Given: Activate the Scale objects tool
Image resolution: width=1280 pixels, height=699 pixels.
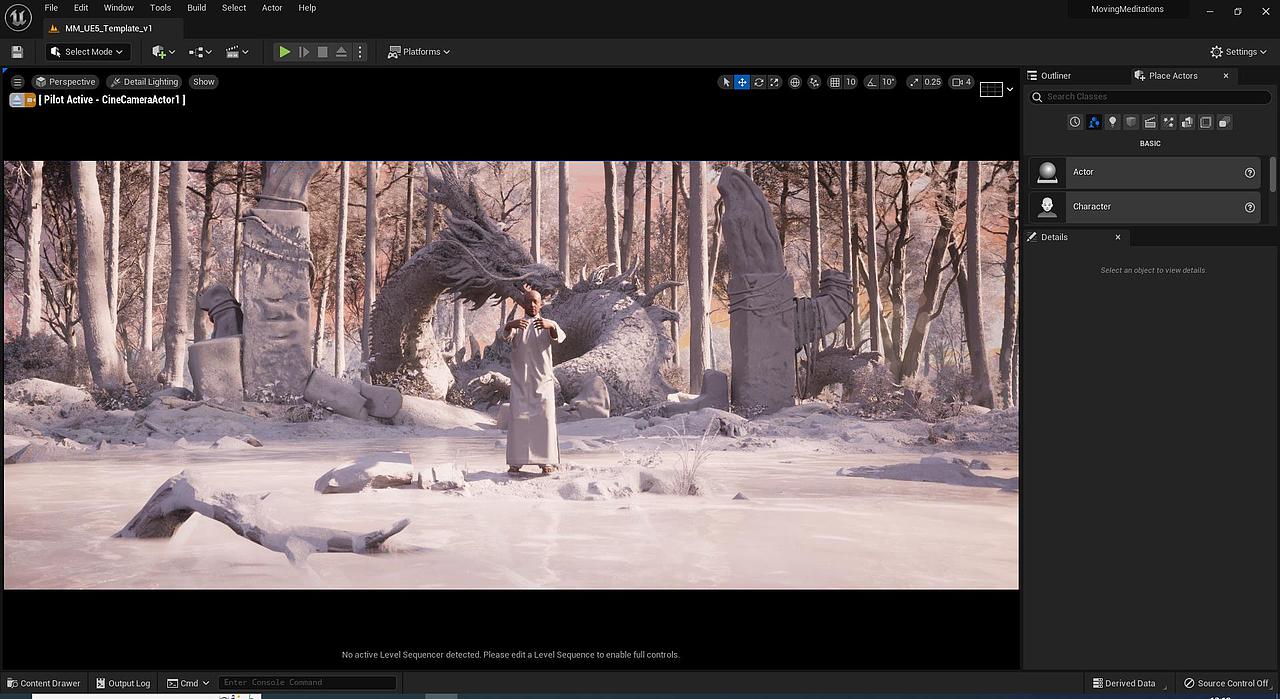Looking at the screenshot, I should [774, 82].
